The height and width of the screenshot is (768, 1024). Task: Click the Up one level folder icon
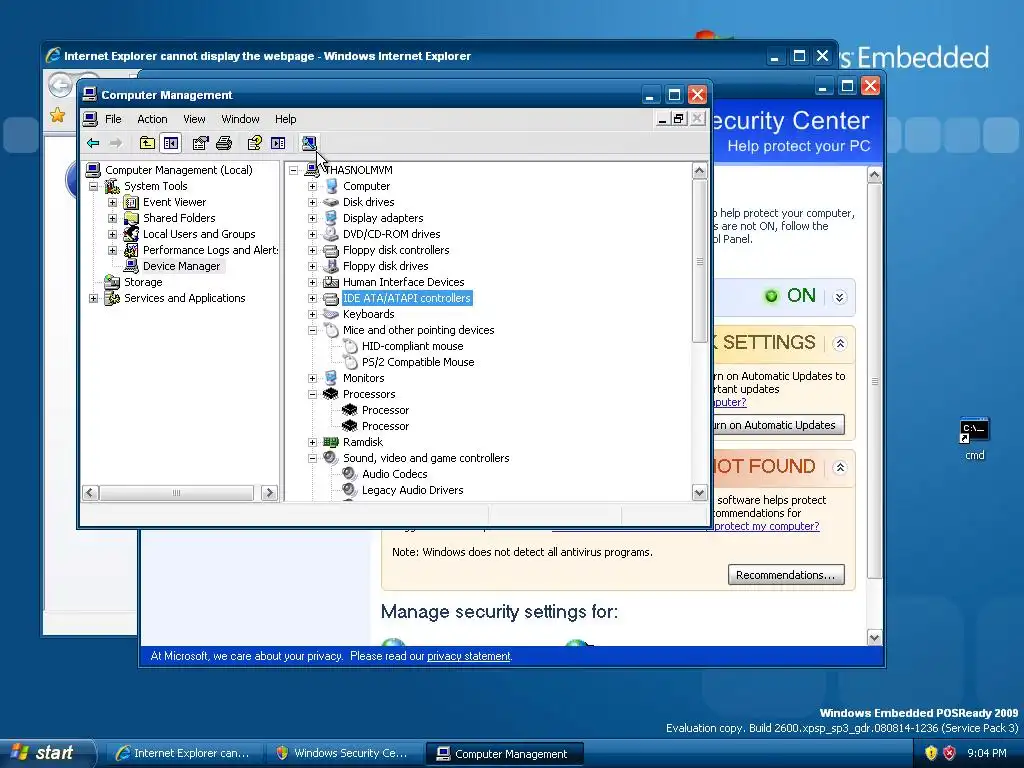tap(148, 143)
